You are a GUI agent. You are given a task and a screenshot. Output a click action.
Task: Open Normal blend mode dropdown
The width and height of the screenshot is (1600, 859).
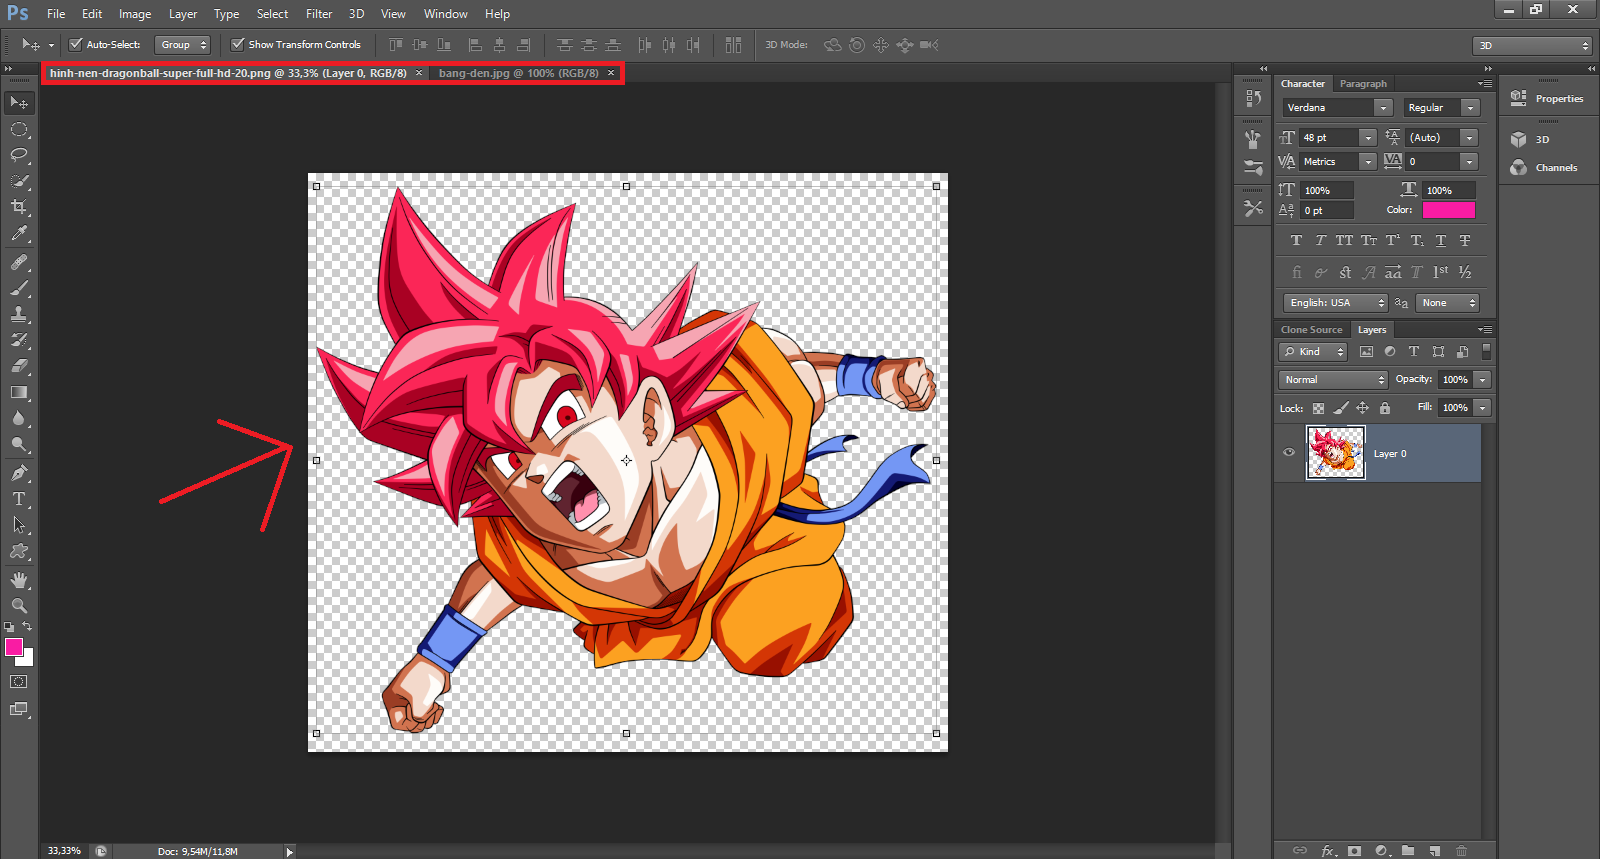(x=1333, y=380)
